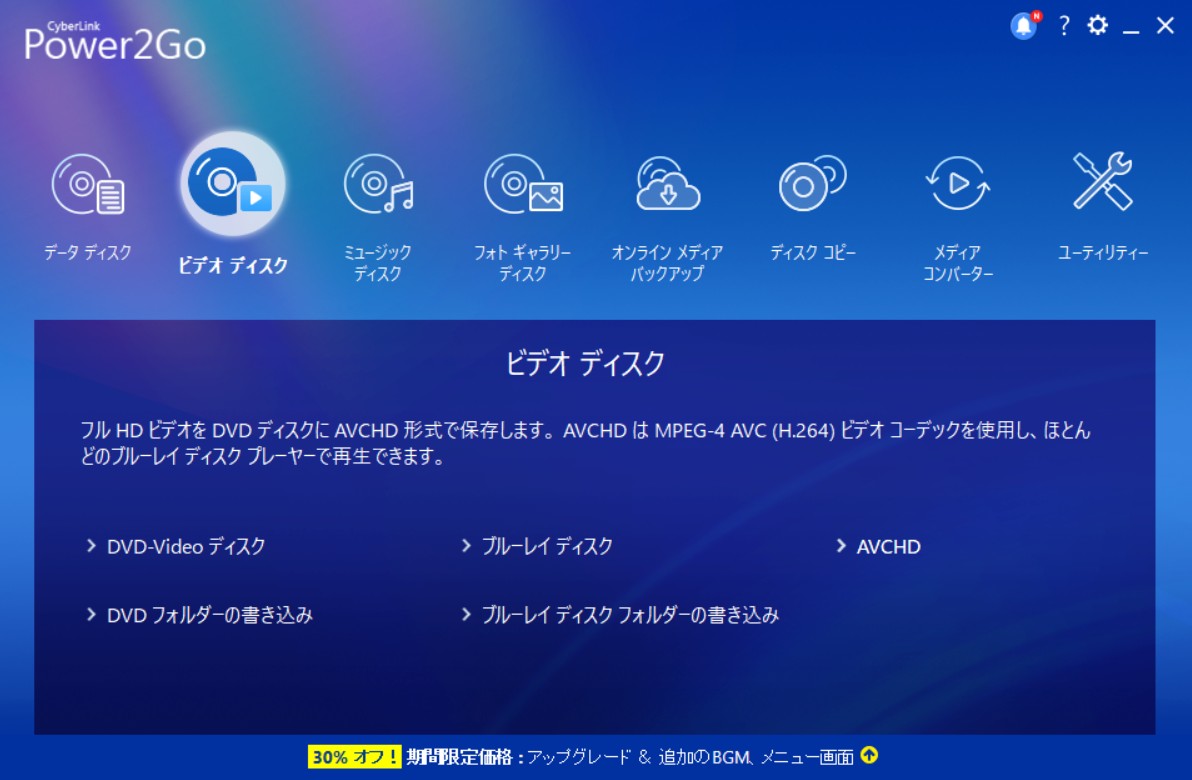
Task: Choose the AVCHD option
Action: click(x=889, y=547)
